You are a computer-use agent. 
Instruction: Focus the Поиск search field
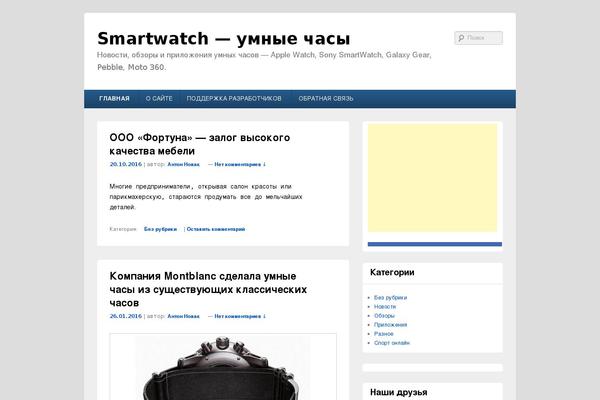click(x=479, y=38)
